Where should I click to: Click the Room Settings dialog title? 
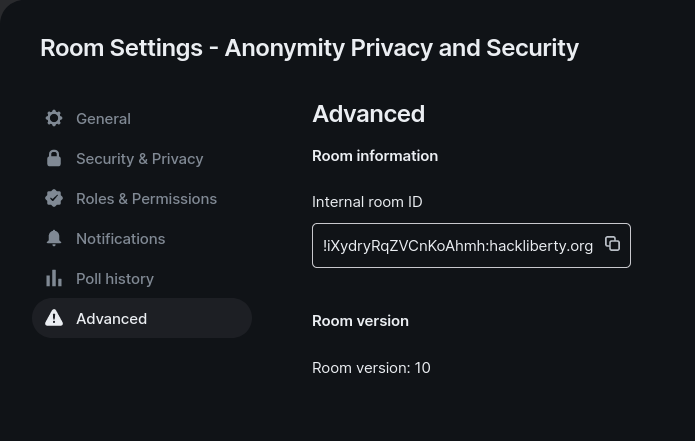point(309,48)
